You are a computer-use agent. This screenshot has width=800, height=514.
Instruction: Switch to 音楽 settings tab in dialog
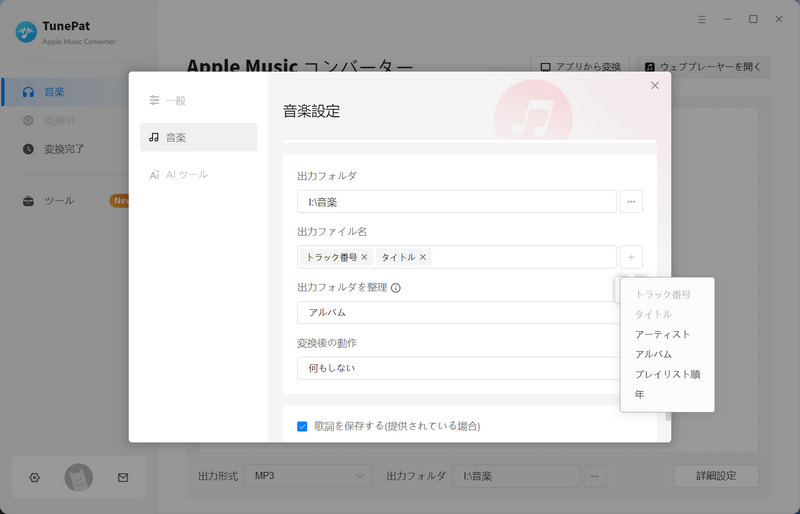coord(198,137)
